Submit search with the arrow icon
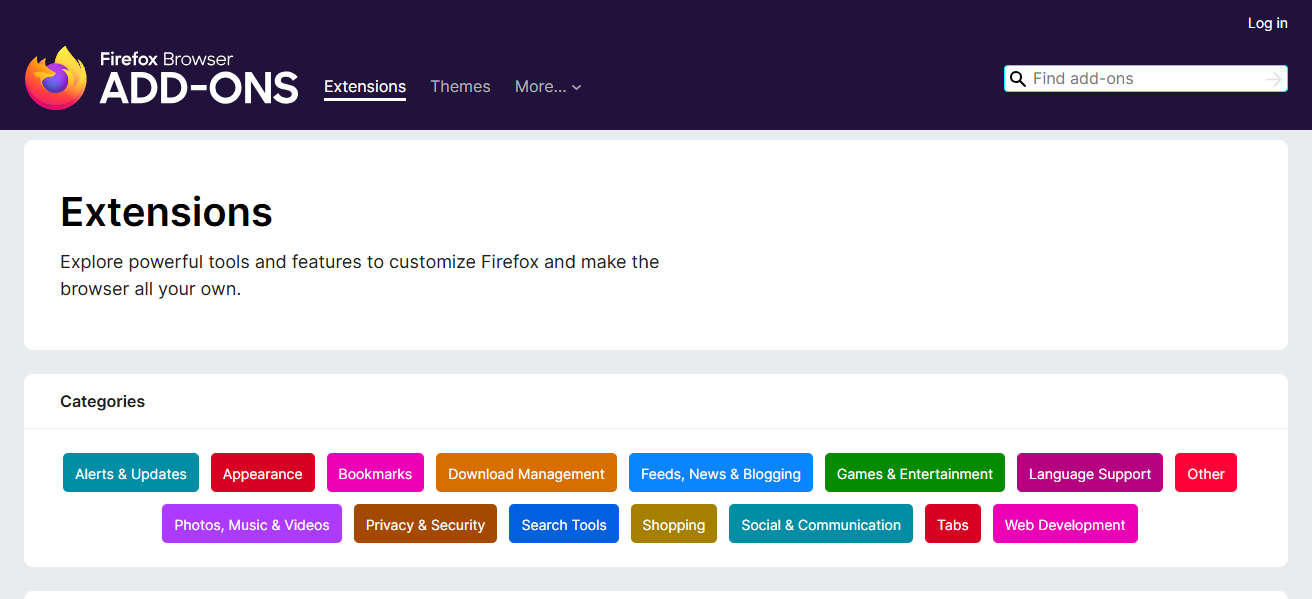 click(1273, 79)
